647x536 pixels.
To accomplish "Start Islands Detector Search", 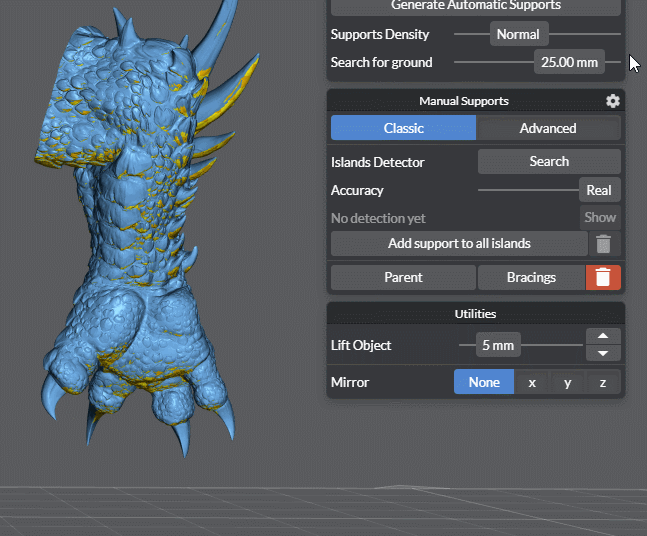I will coord(549,161).
